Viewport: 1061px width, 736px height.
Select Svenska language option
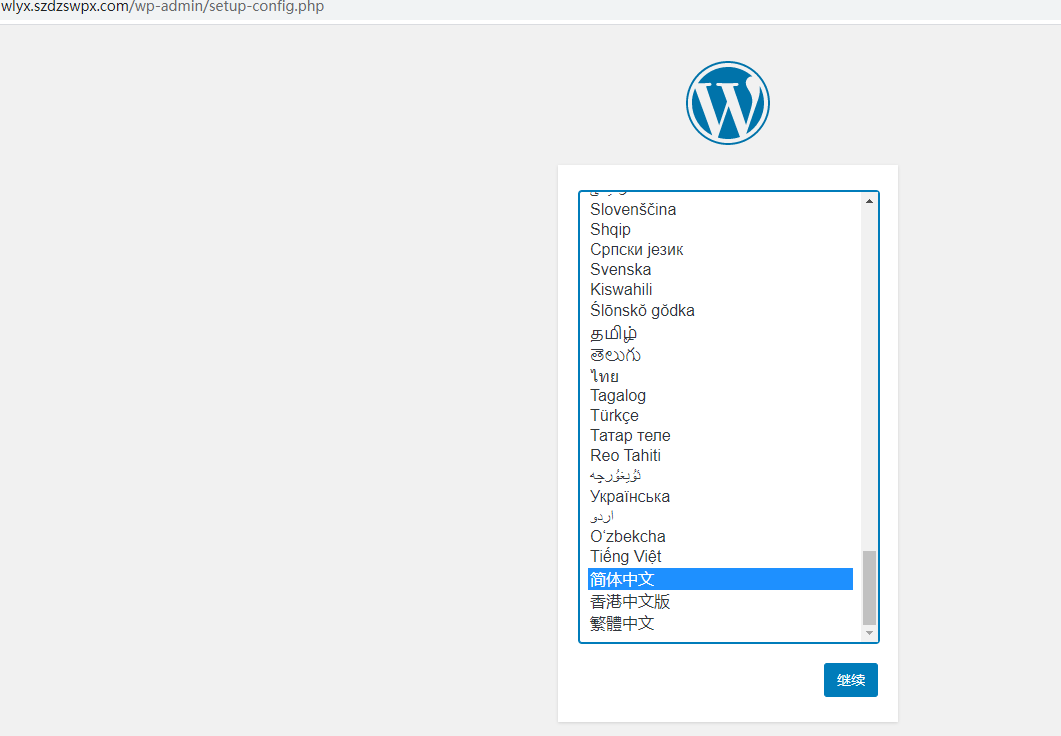(x=620, y=269)
